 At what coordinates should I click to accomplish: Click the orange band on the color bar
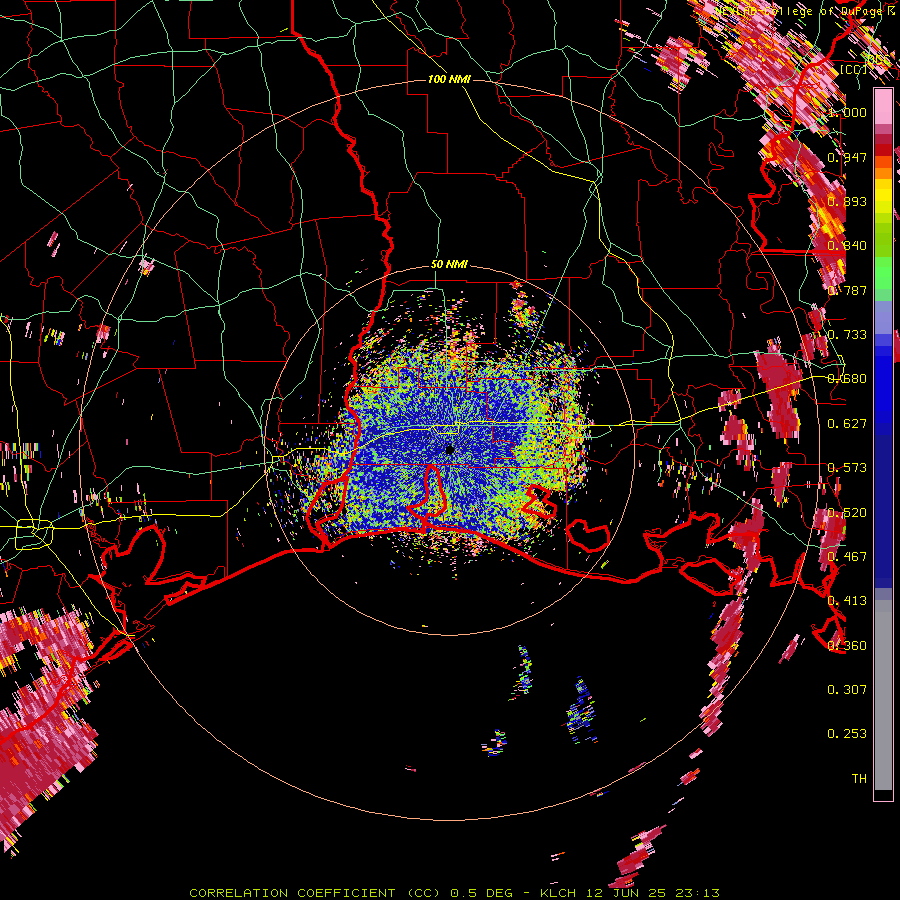pos(883,168)
